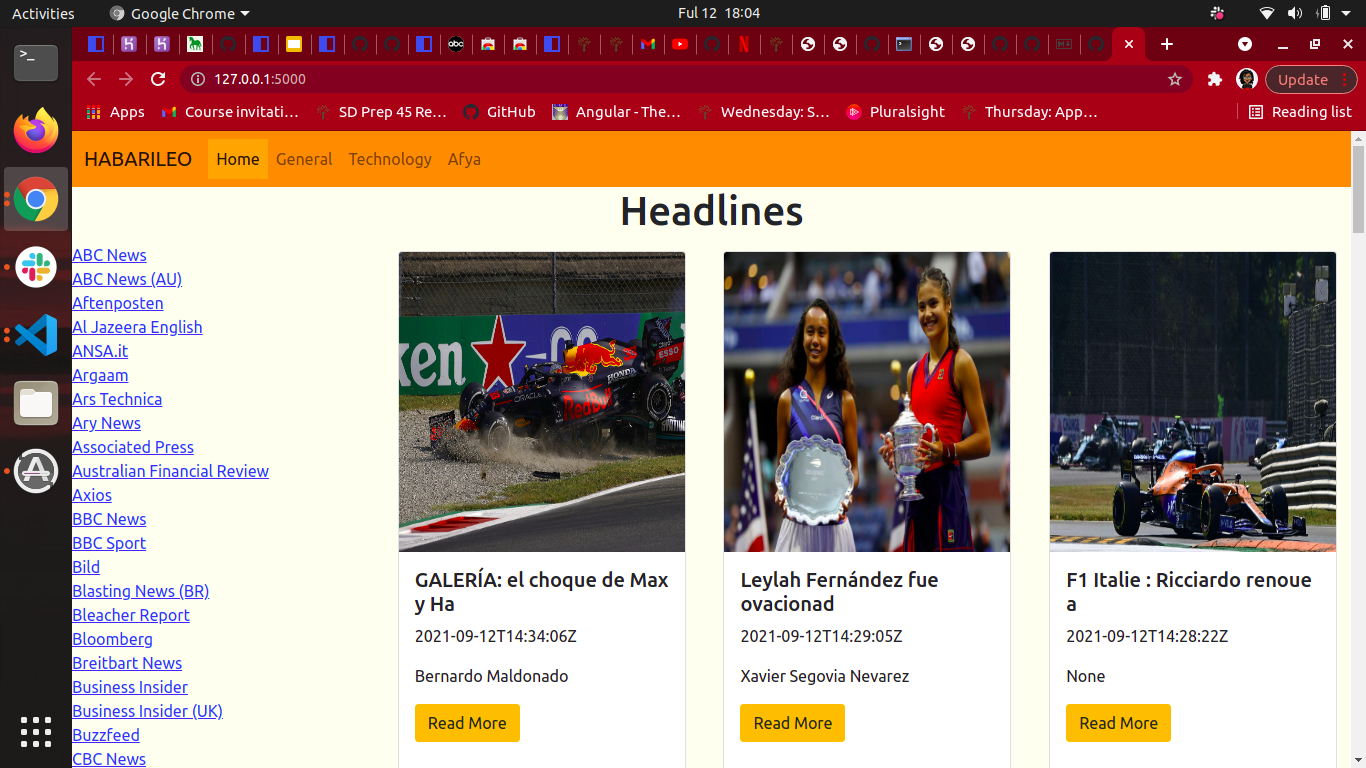Screen dimensions: 1366x768
Task: Open the ANSA.it source link
Action: click(x=100, y=351)
